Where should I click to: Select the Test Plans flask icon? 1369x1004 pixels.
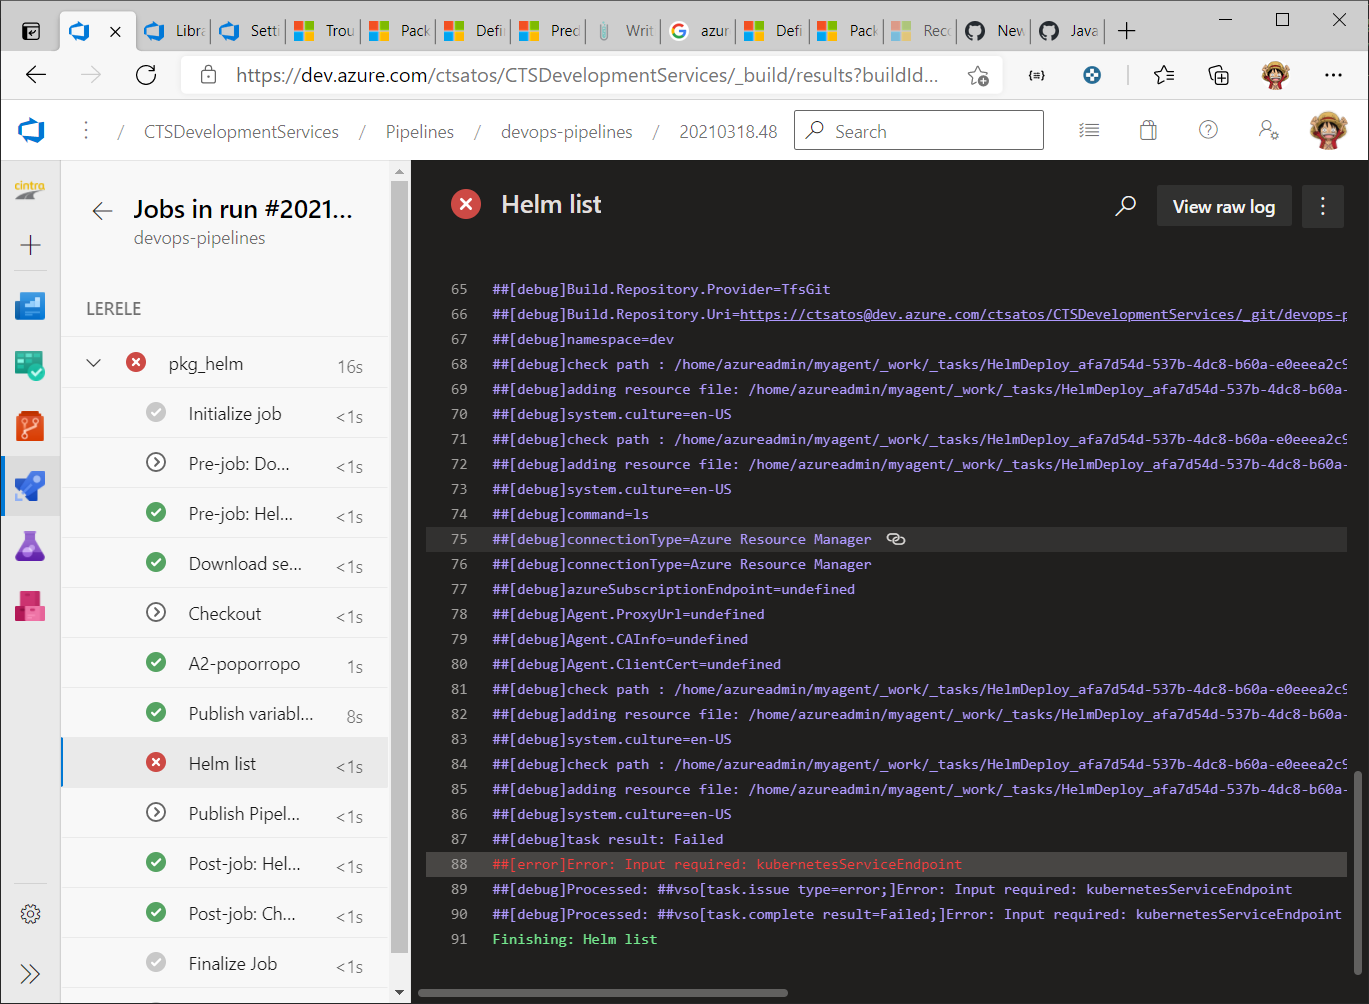pos(30,546)
